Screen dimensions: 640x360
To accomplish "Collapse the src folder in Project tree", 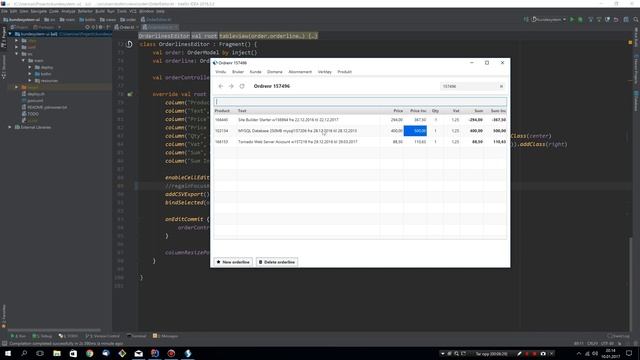I will (17, 53).
